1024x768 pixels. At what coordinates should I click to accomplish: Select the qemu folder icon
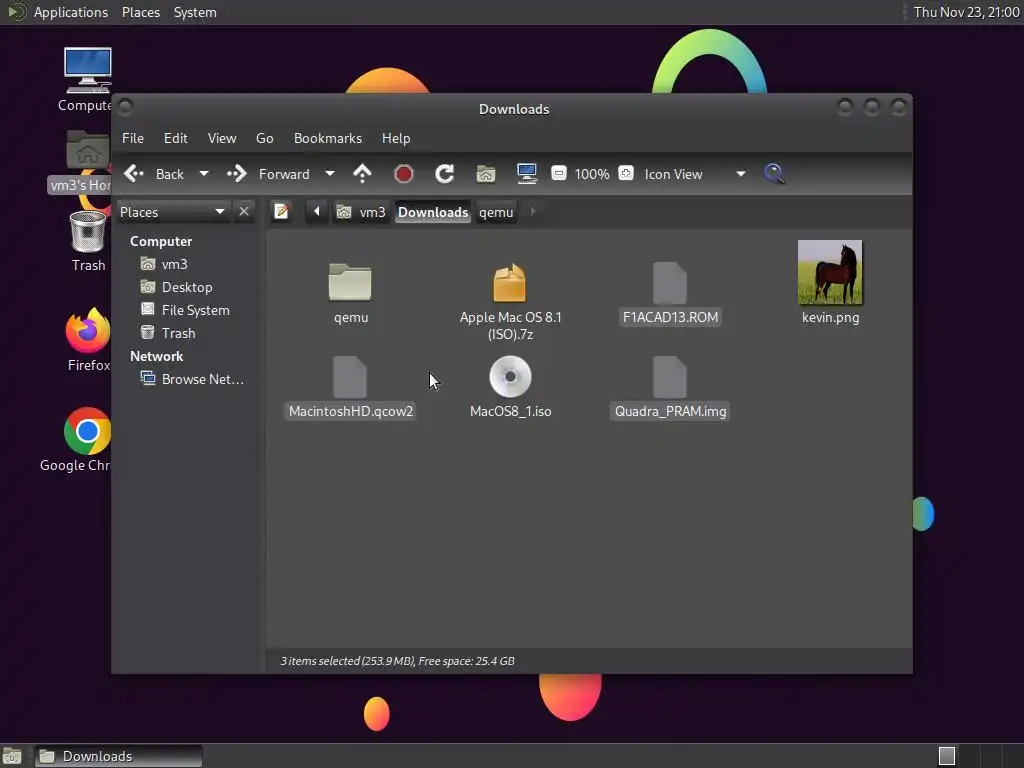[350, 282]
